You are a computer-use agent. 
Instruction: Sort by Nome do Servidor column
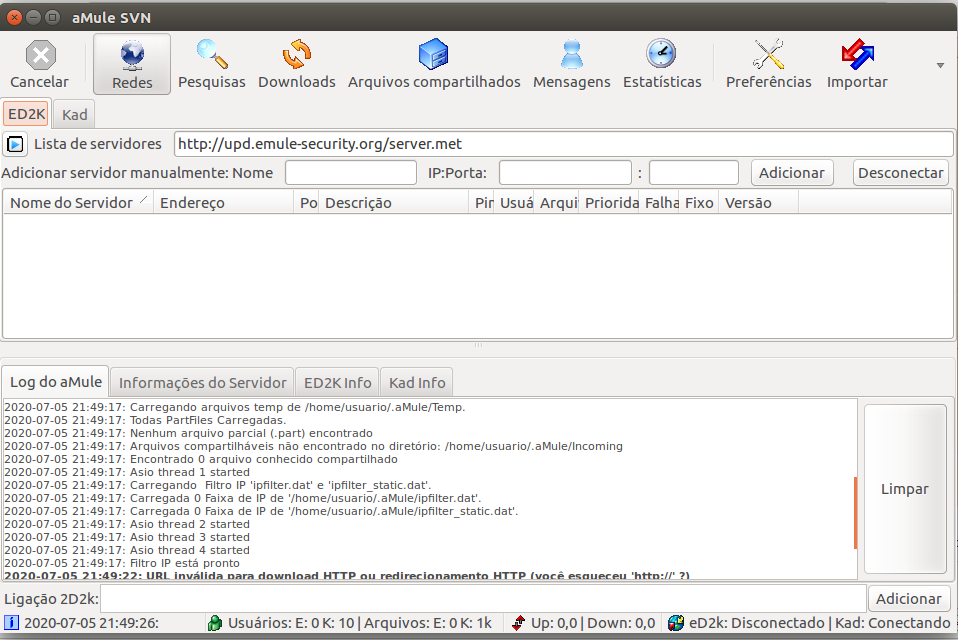tap(78, 202)
